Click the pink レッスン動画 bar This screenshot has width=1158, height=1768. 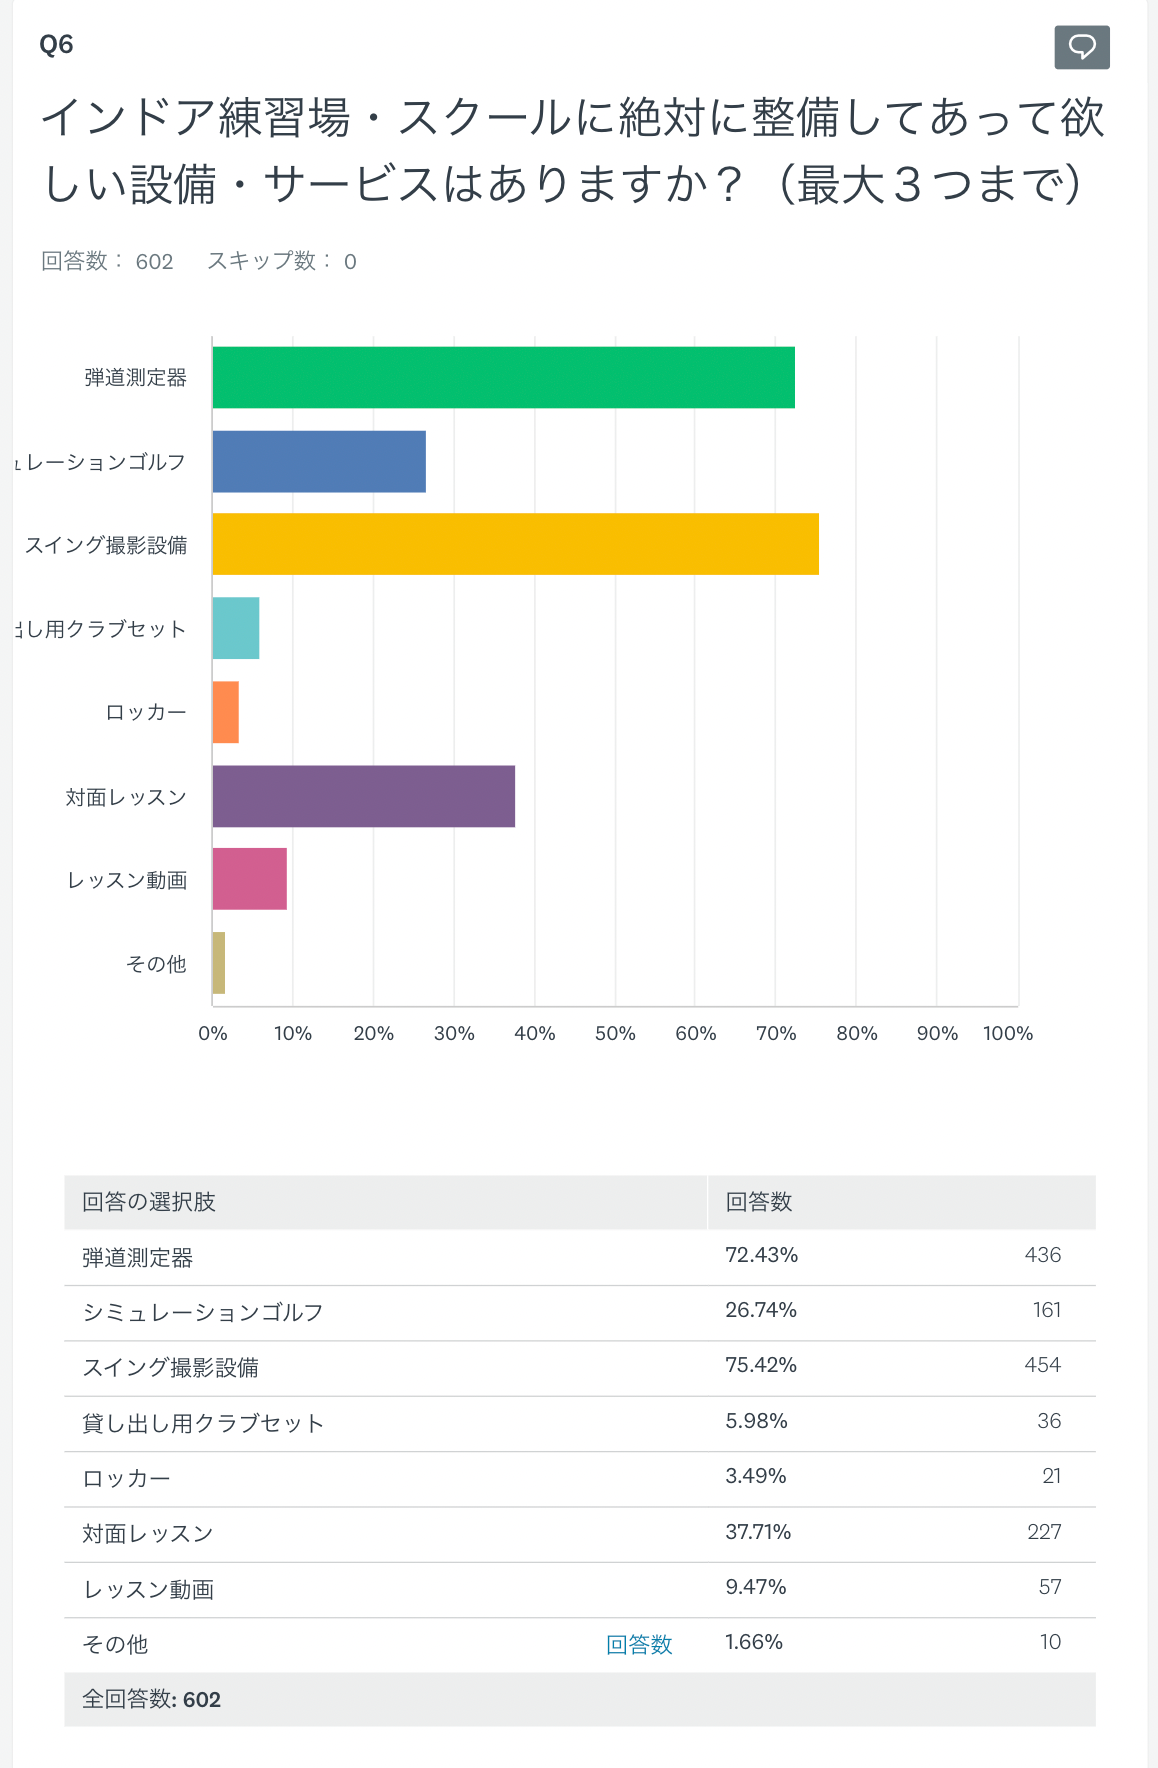pyautogui.click(x=250, y=879)
